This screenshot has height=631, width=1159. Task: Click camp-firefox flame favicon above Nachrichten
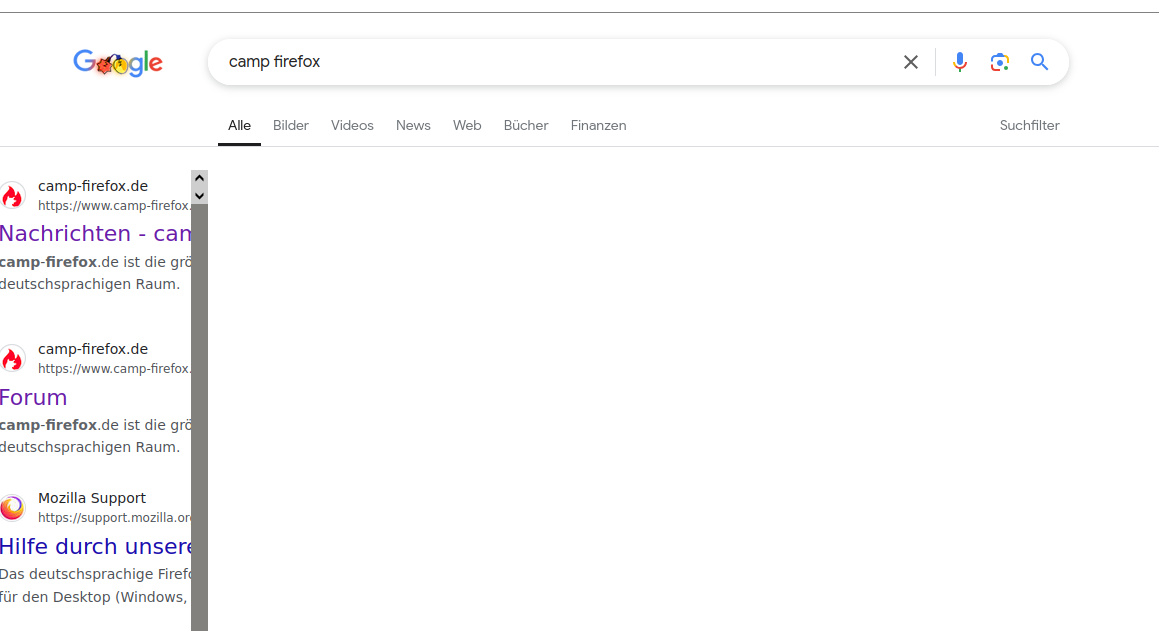[12, 196]
